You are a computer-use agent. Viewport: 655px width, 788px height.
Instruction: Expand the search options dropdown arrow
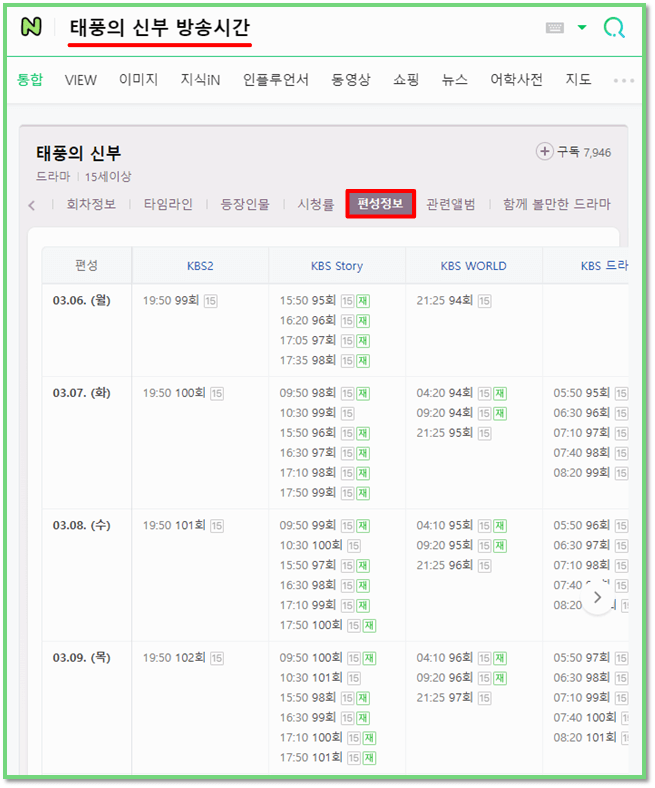click(582, 27)
